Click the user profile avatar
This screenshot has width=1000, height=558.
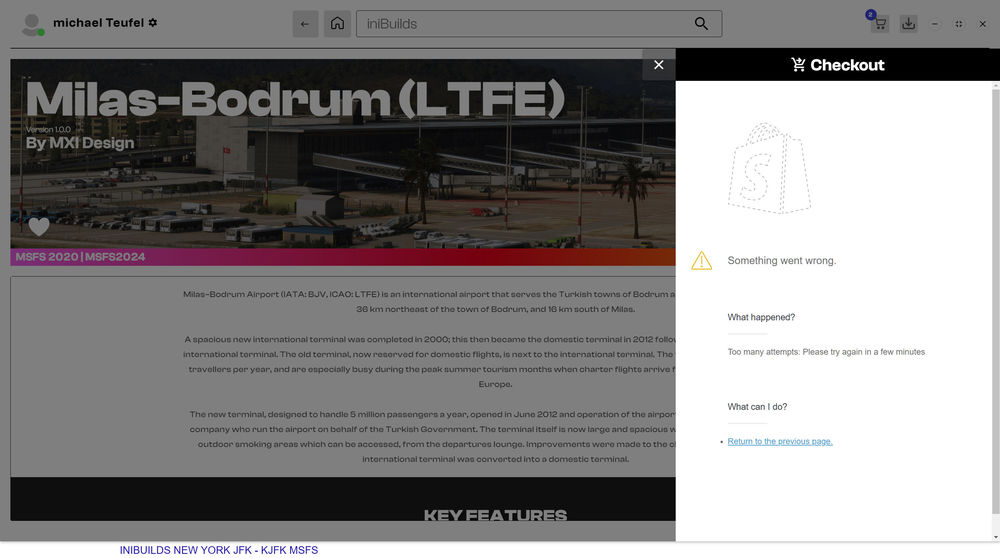(x=32, y=24)
